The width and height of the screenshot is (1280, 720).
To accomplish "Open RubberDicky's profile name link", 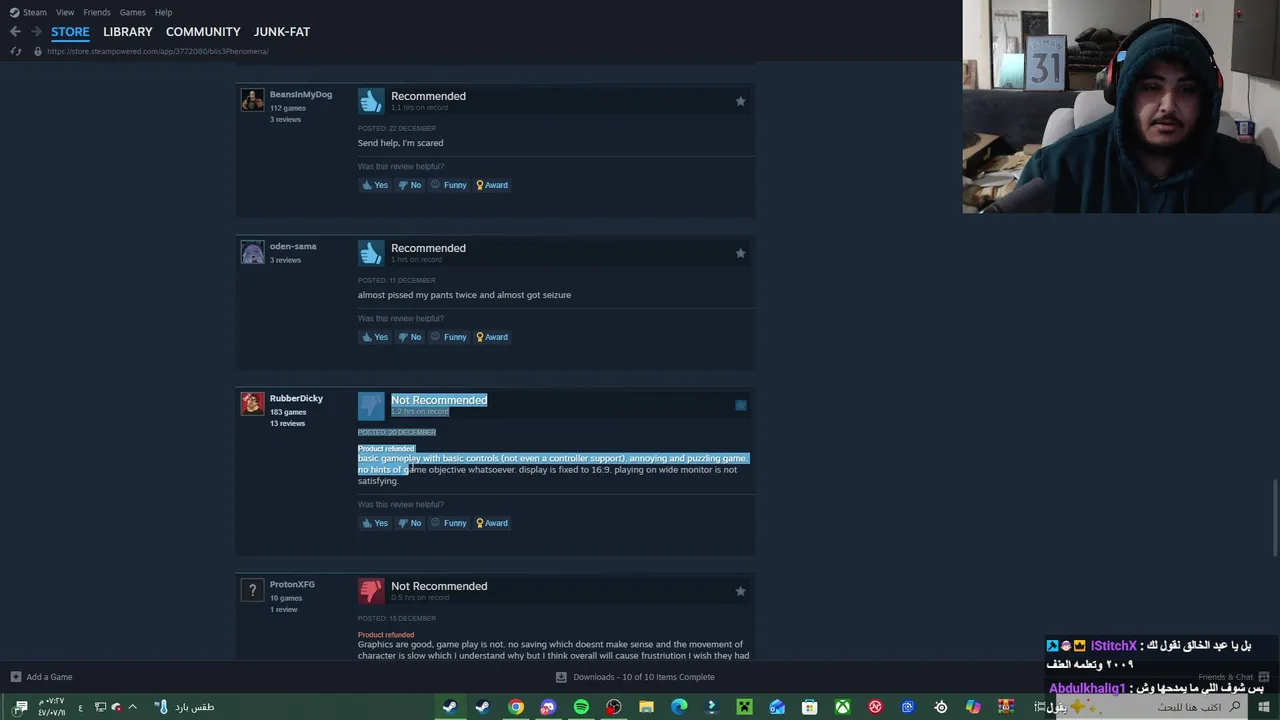I will 296,398.
